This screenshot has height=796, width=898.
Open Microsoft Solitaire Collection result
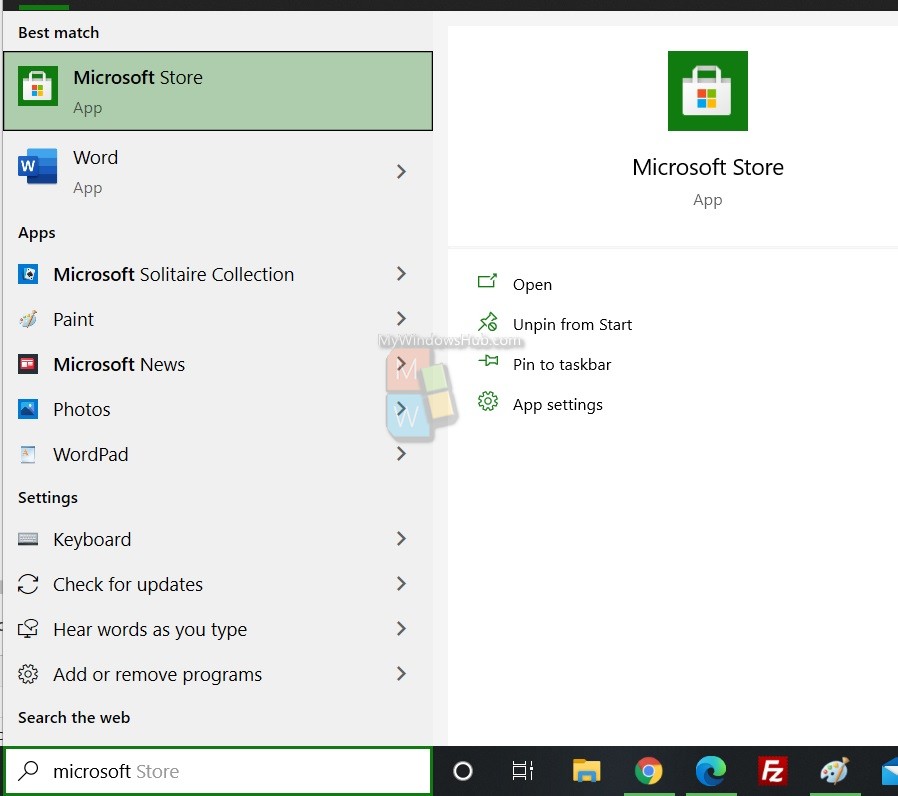(218, 274)
